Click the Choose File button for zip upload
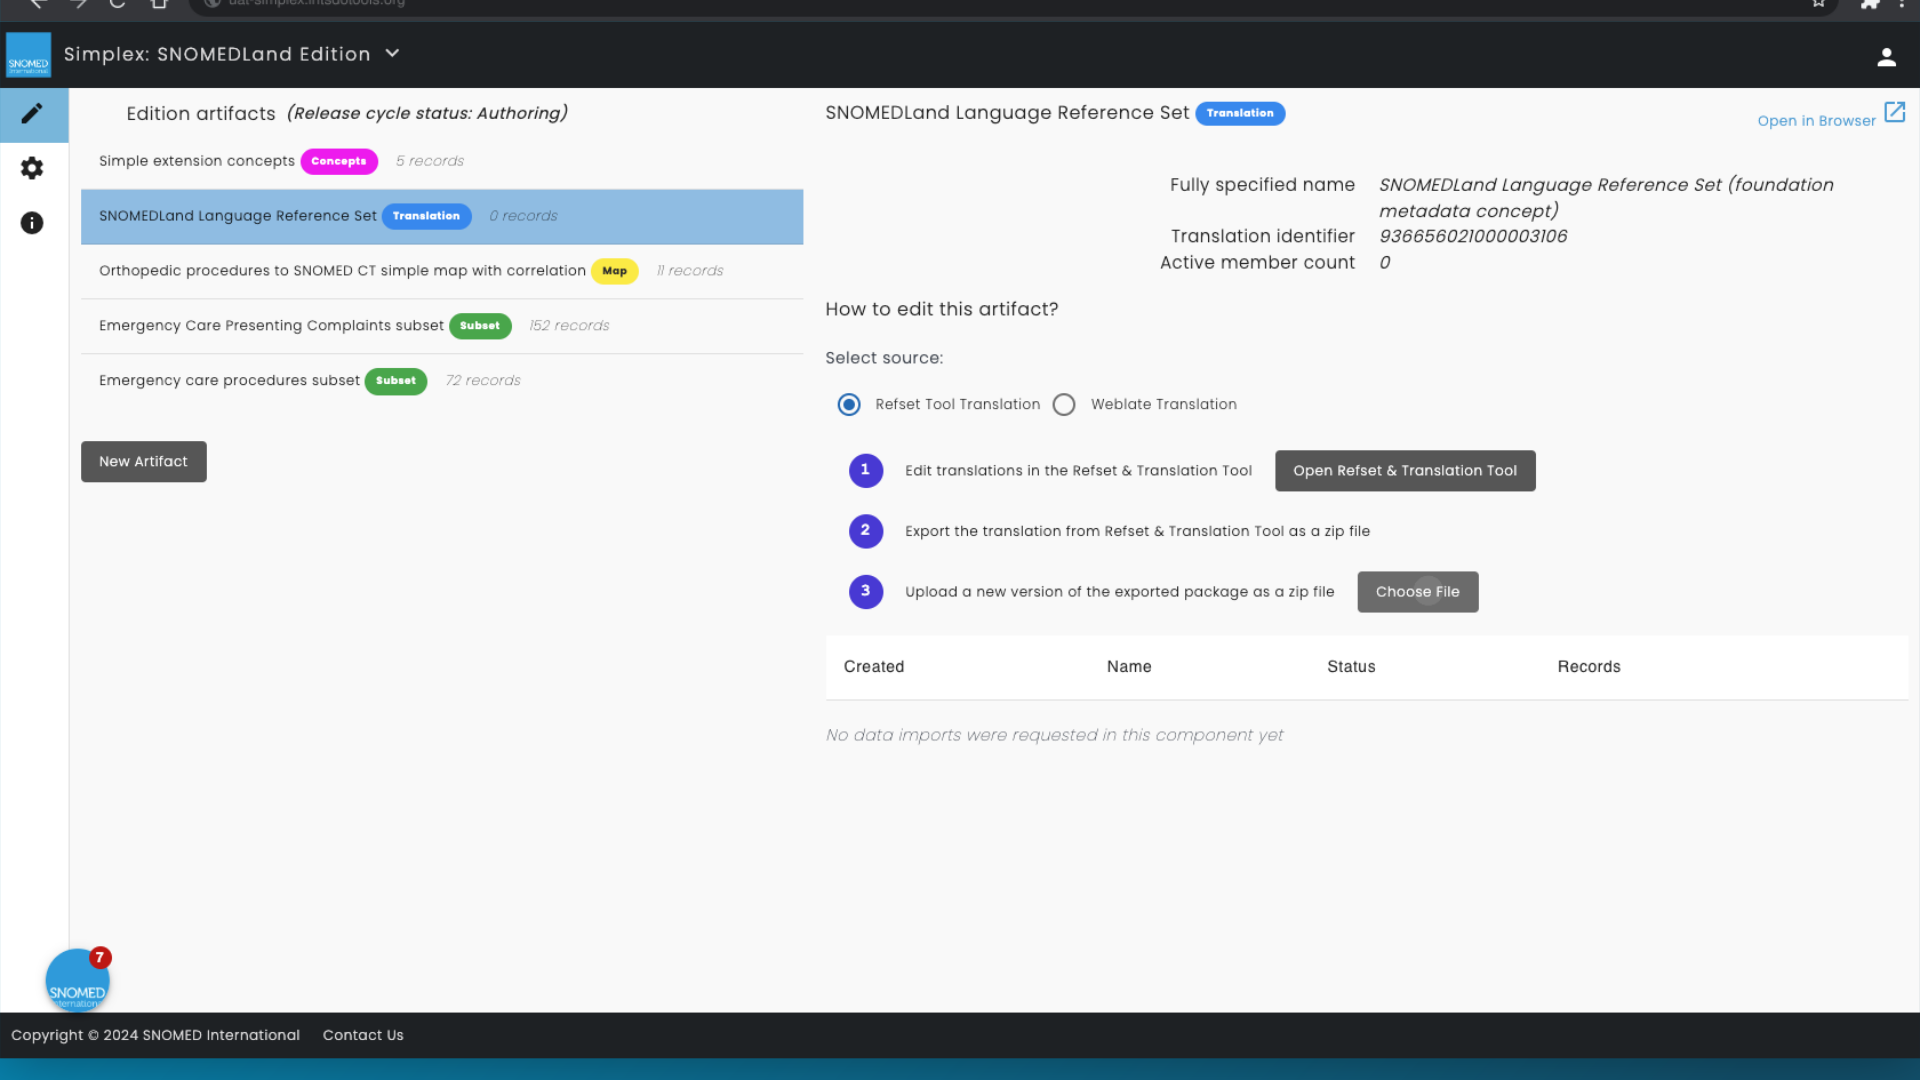Screen dimensions: 1920x1080 click(x=1418, y=591)
